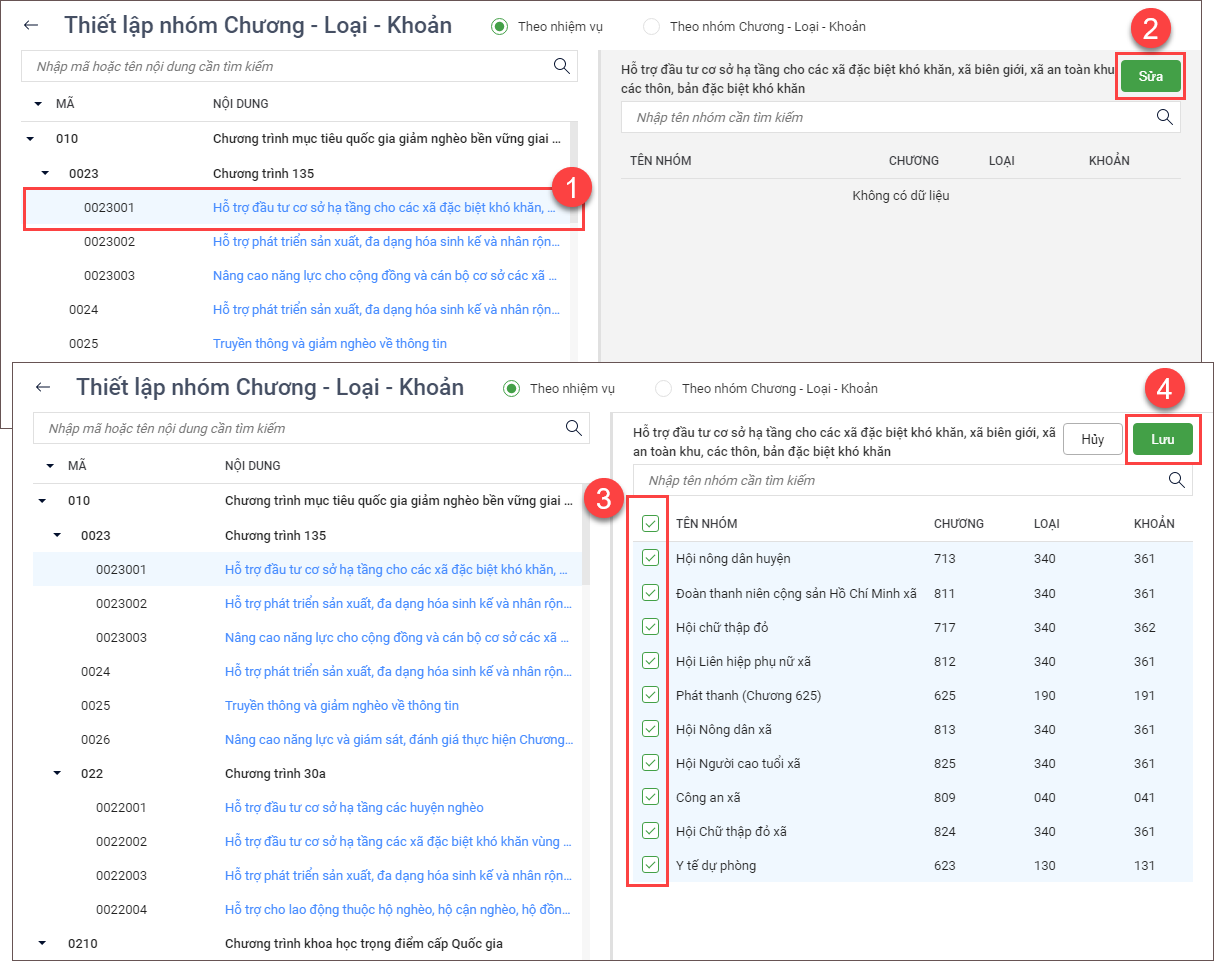Click the back arrow in the upper panel
The width and height of the screenshot is (1214, 961).
[31, 26]
